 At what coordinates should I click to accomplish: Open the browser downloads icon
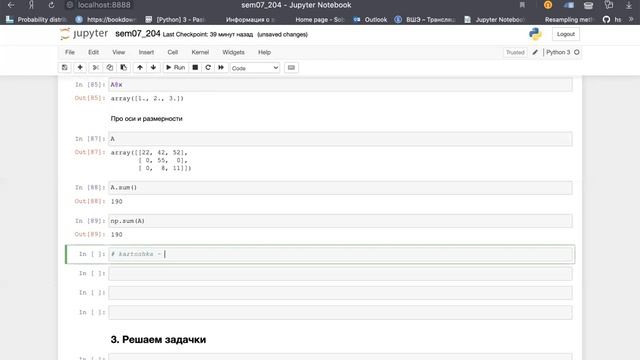point(629,5)
